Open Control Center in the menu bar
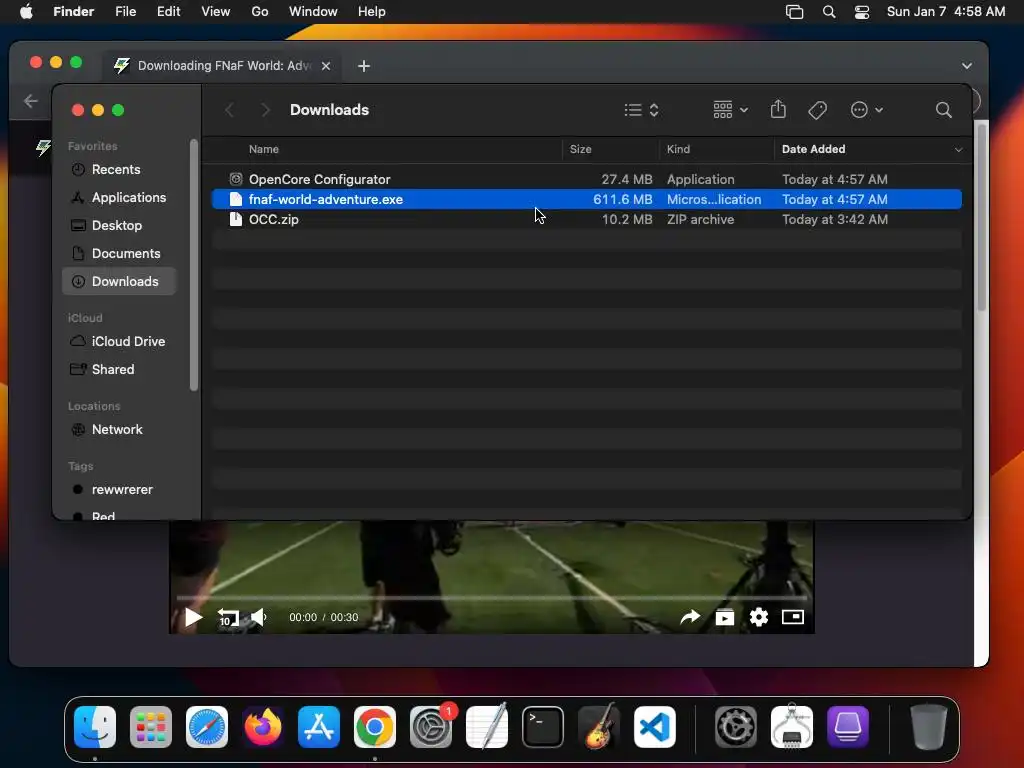 (x=862, y=12)
